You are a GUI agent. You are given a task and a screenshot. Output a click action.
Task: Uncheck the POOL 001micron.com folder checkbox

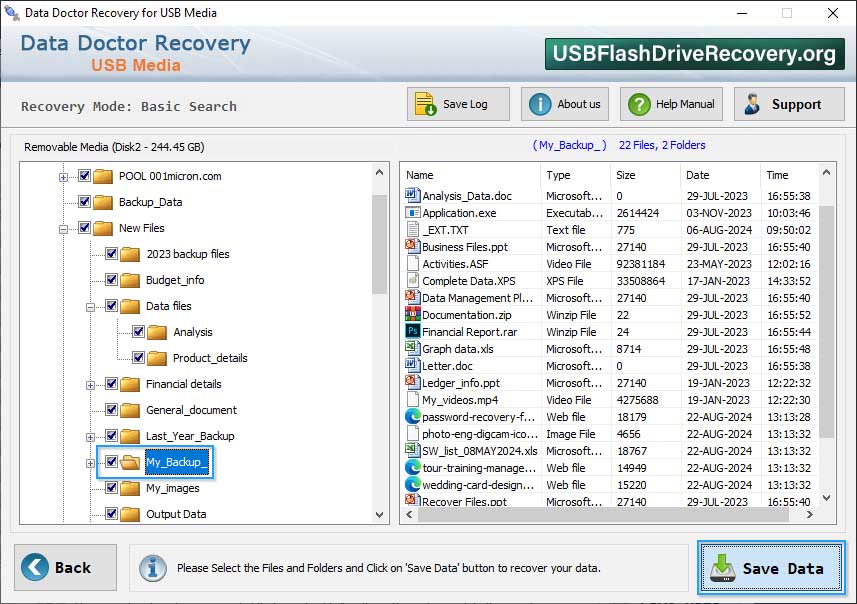[x=84, y=176]
